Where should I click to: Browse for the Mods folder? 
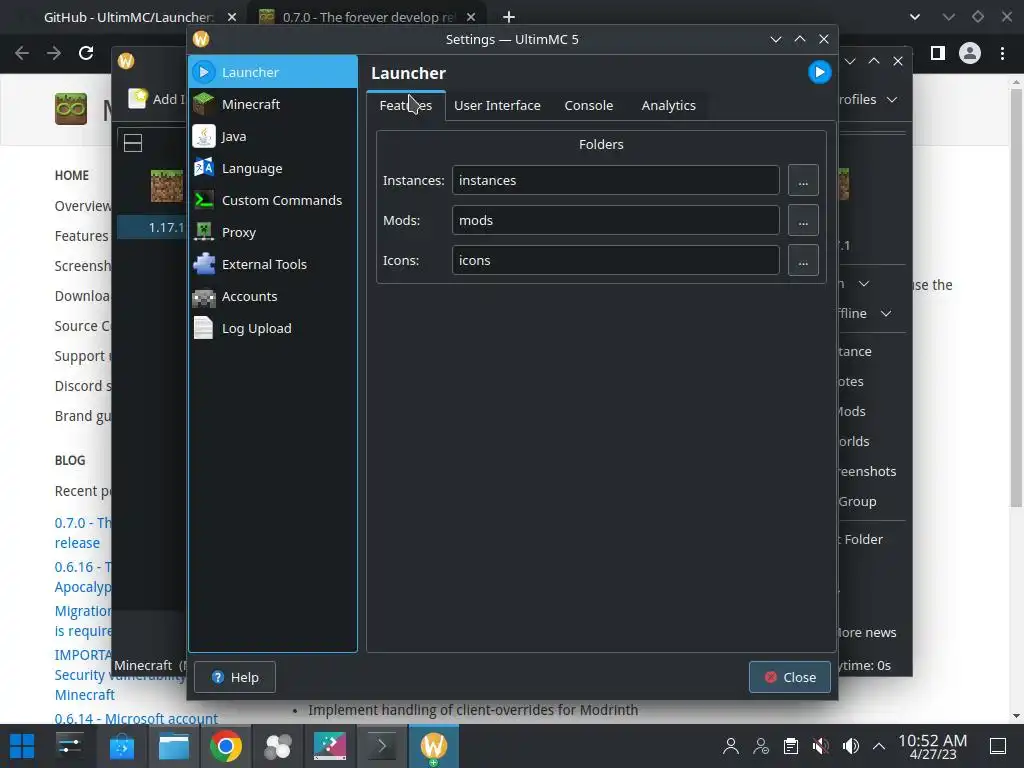point(803,220)
